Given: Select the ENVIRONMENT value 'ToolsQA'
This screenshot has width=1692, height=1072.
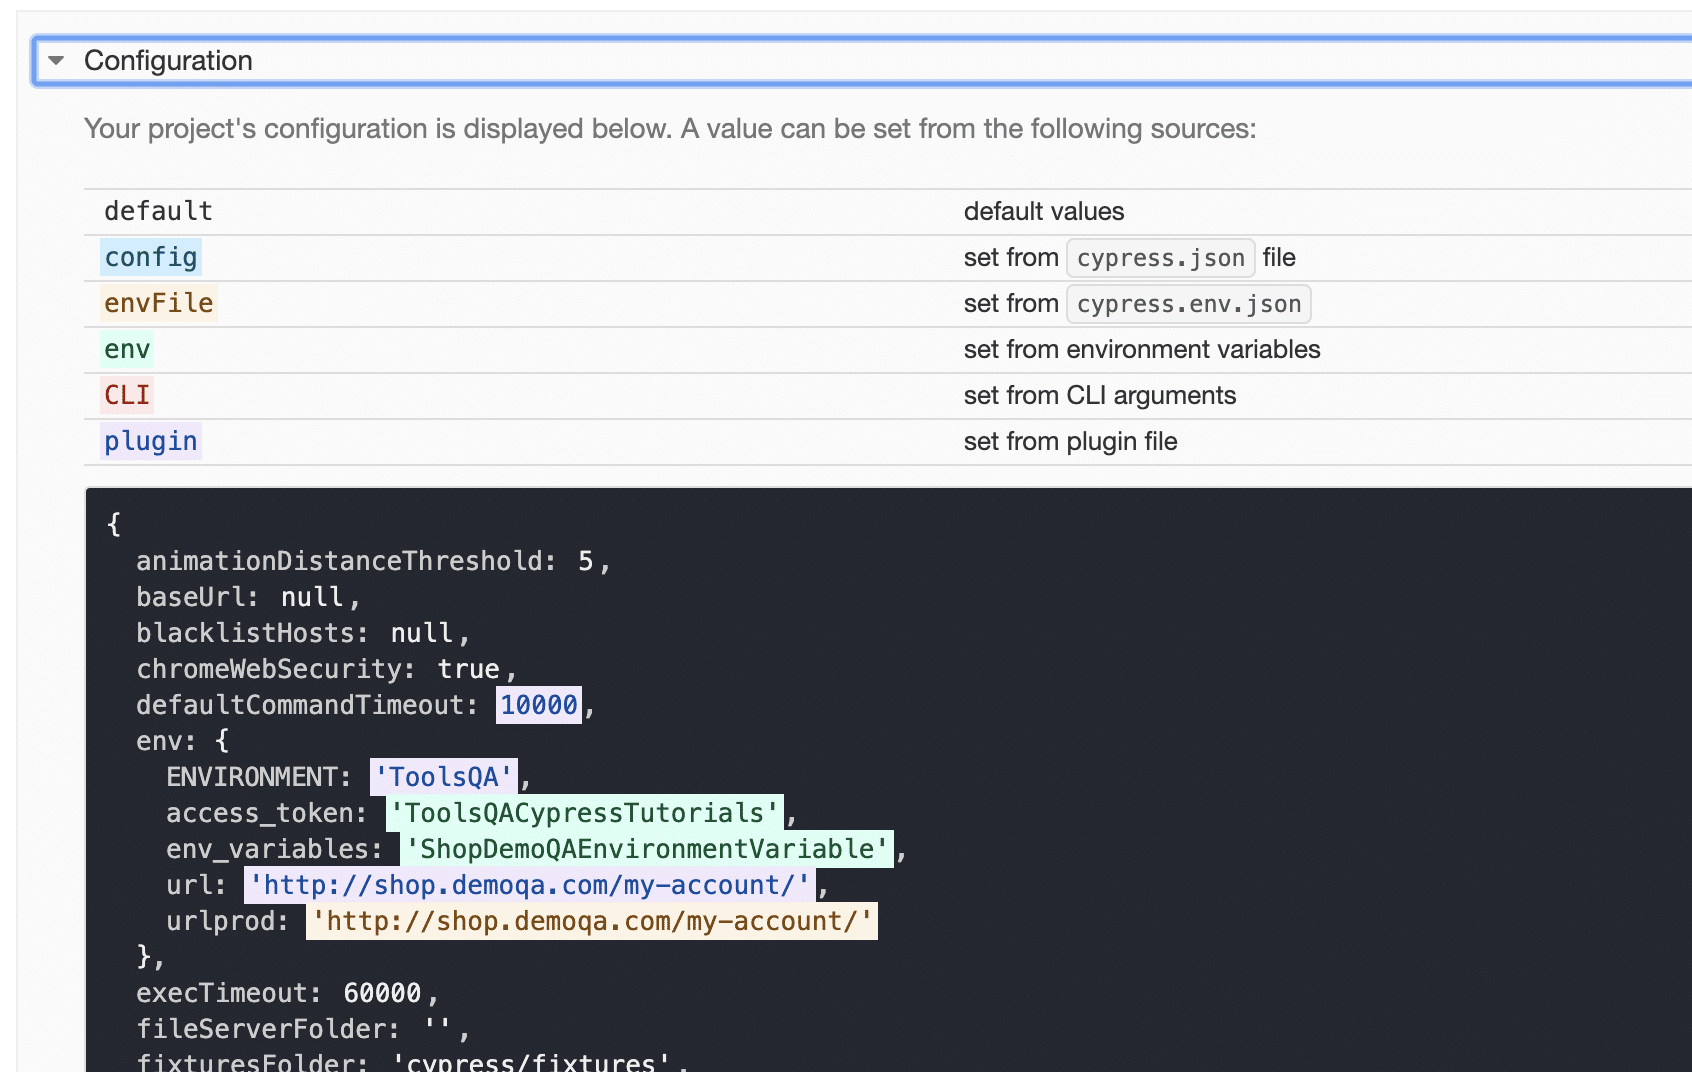Looking at the screenshot, I should (443, 777).
